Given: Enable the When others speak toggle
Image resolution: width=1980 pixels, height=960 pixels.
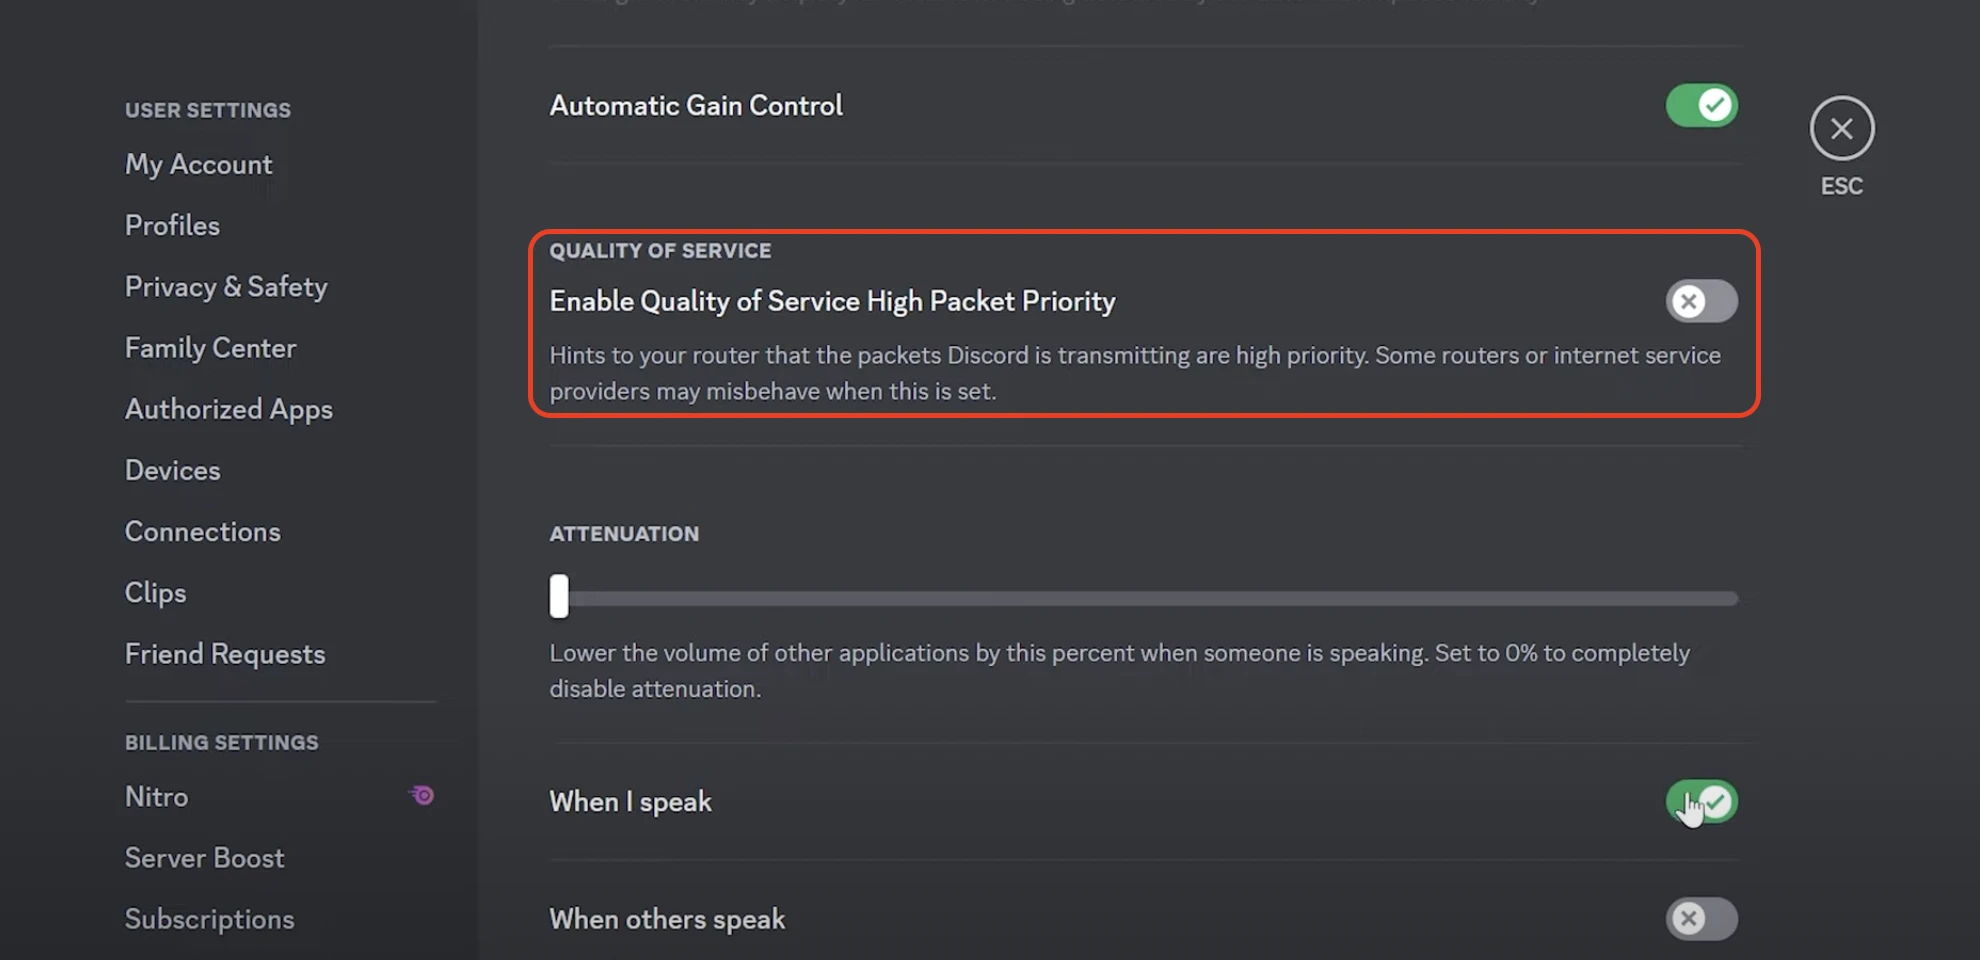Looking at the screenshot, I should [x=1701, y=919].
